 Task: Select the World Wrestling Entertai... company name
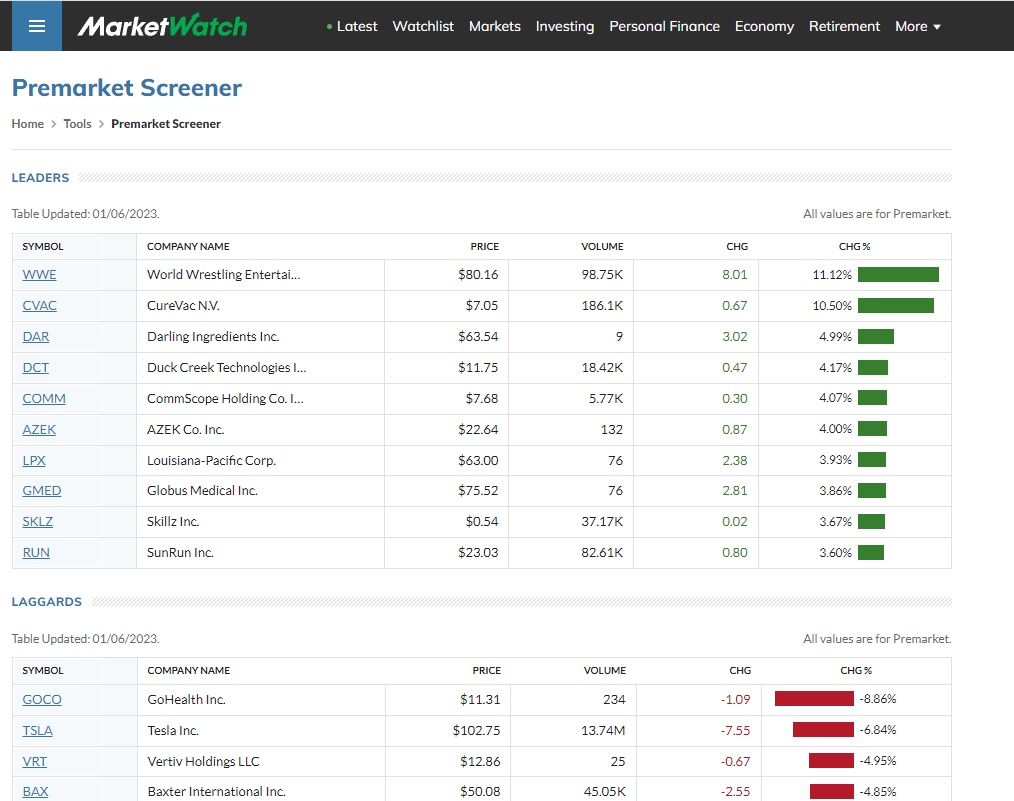[x=224, y=275]
